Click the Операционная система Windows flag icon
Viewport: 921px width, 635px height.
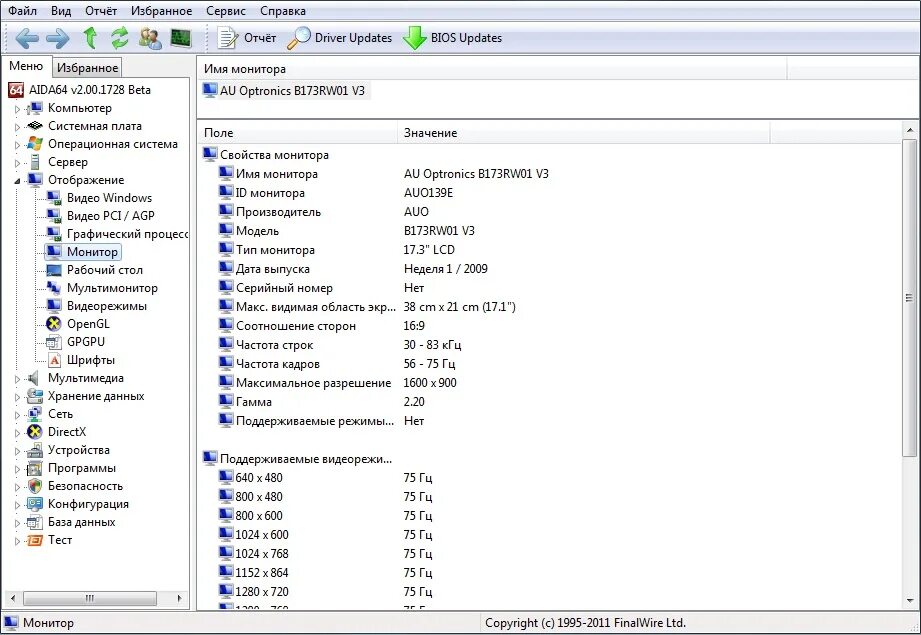[35, 144]
